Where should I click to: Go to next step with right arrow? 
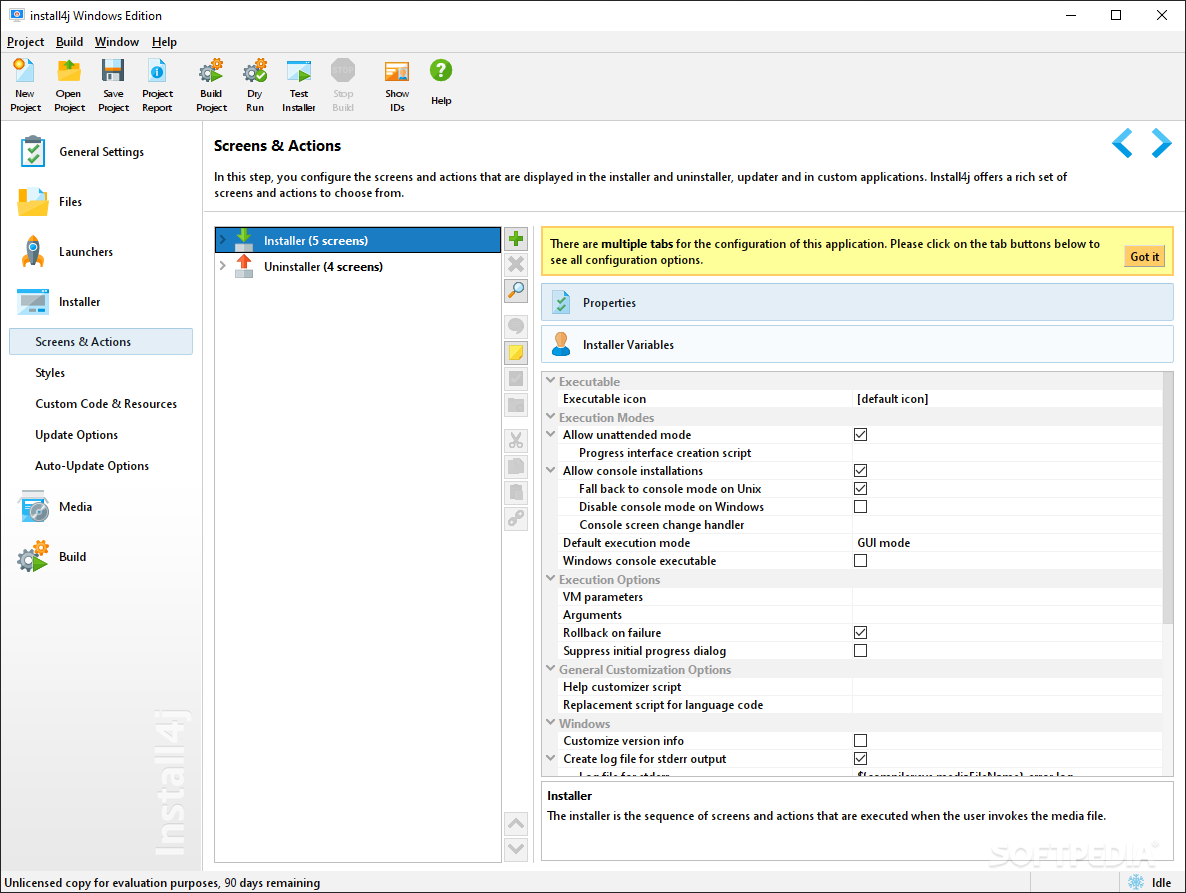(1161, 143)
